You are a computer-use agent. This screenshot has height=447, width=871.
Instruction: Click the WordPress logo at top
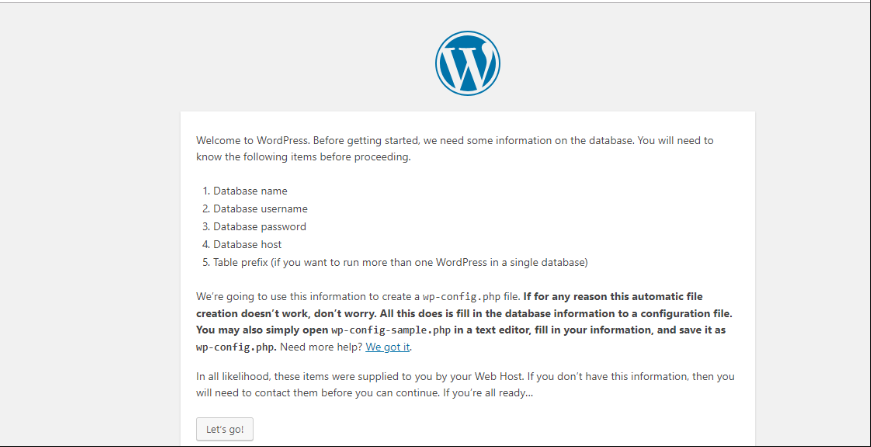pyautogui.click(x=467, y=63)
